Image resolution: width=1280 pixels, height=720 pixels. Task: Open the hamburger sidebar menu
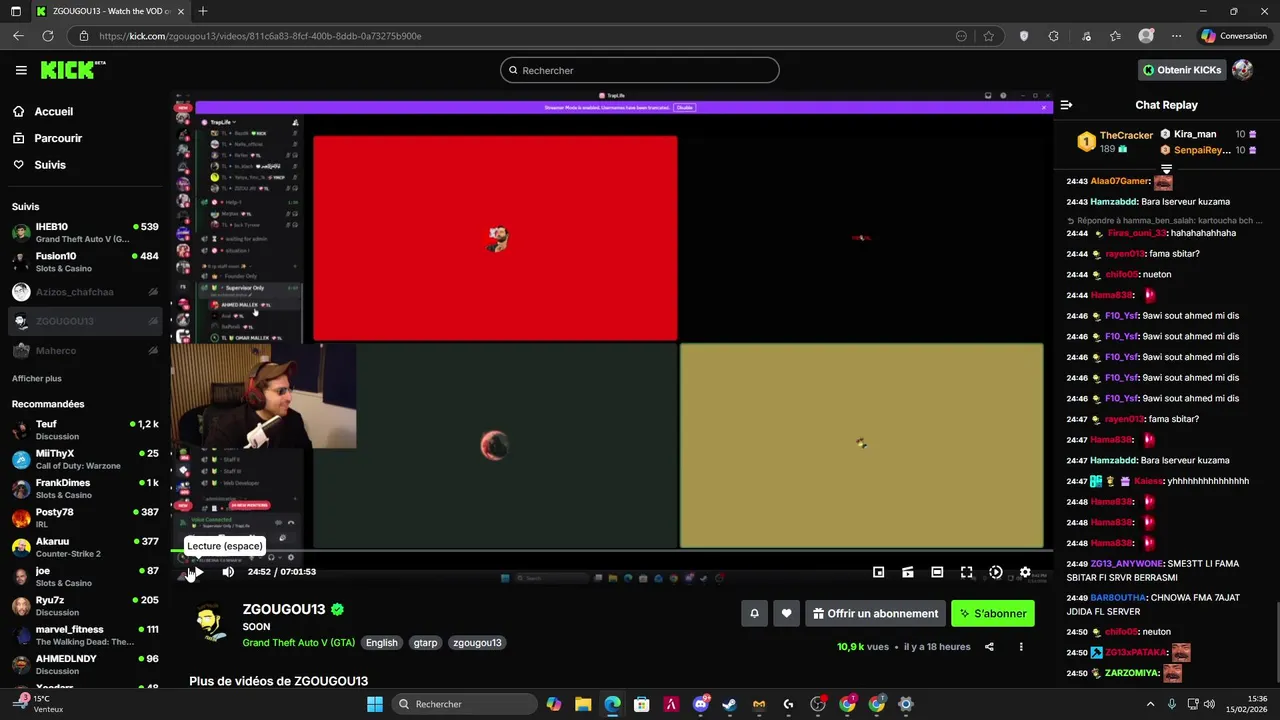point(21,70)
